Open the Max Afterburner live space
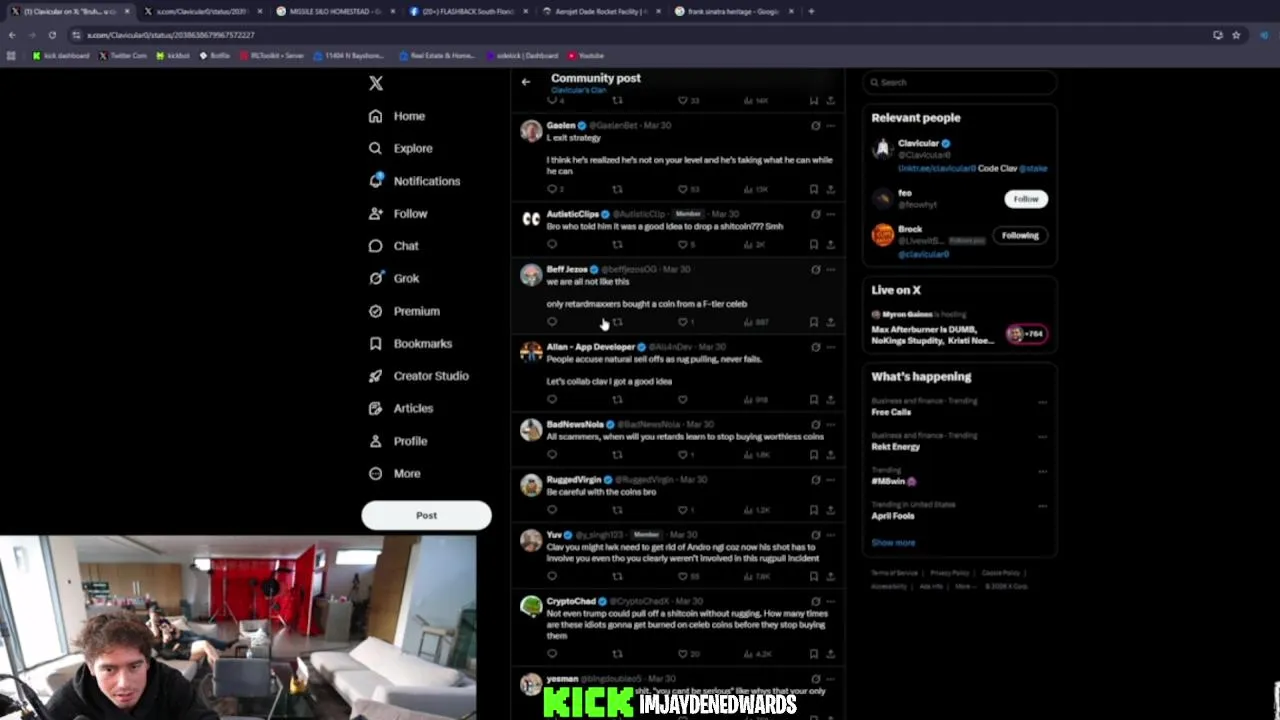 pyautogui.click(x=958, y=328)
